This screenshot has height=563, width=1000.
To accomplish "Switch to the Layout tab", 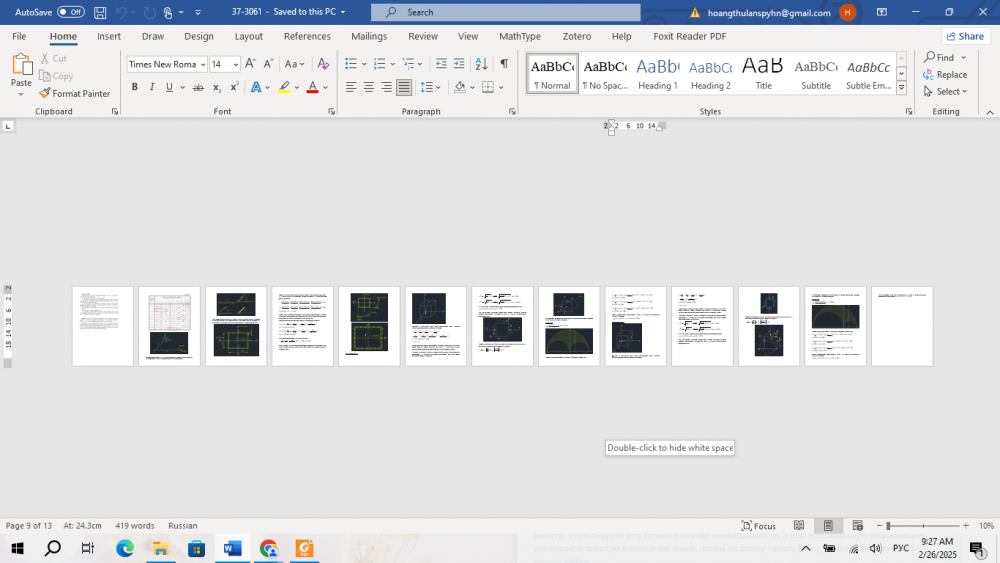I will 248,36.
